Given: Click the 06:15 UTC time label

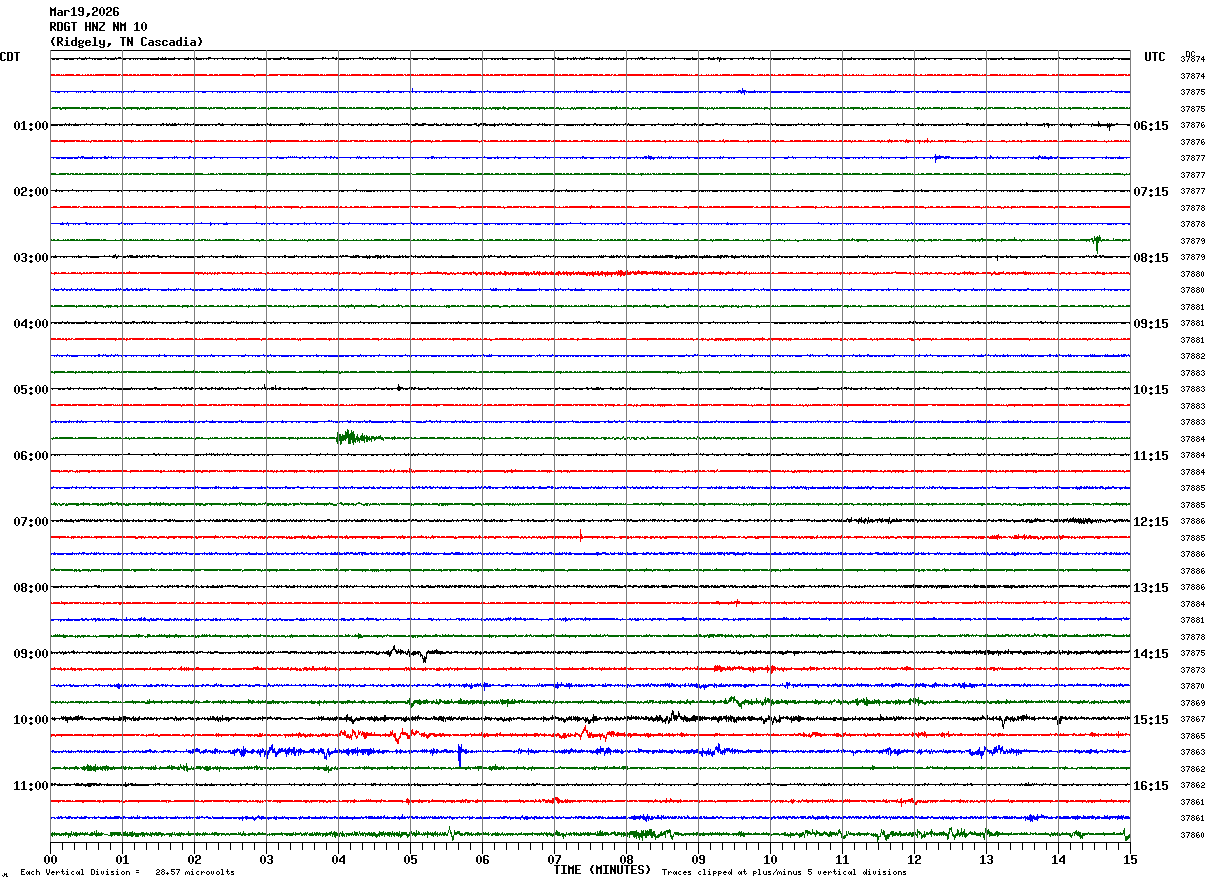Looking at the screenshot, I should pyautogui.click(x=1151, y=126).
